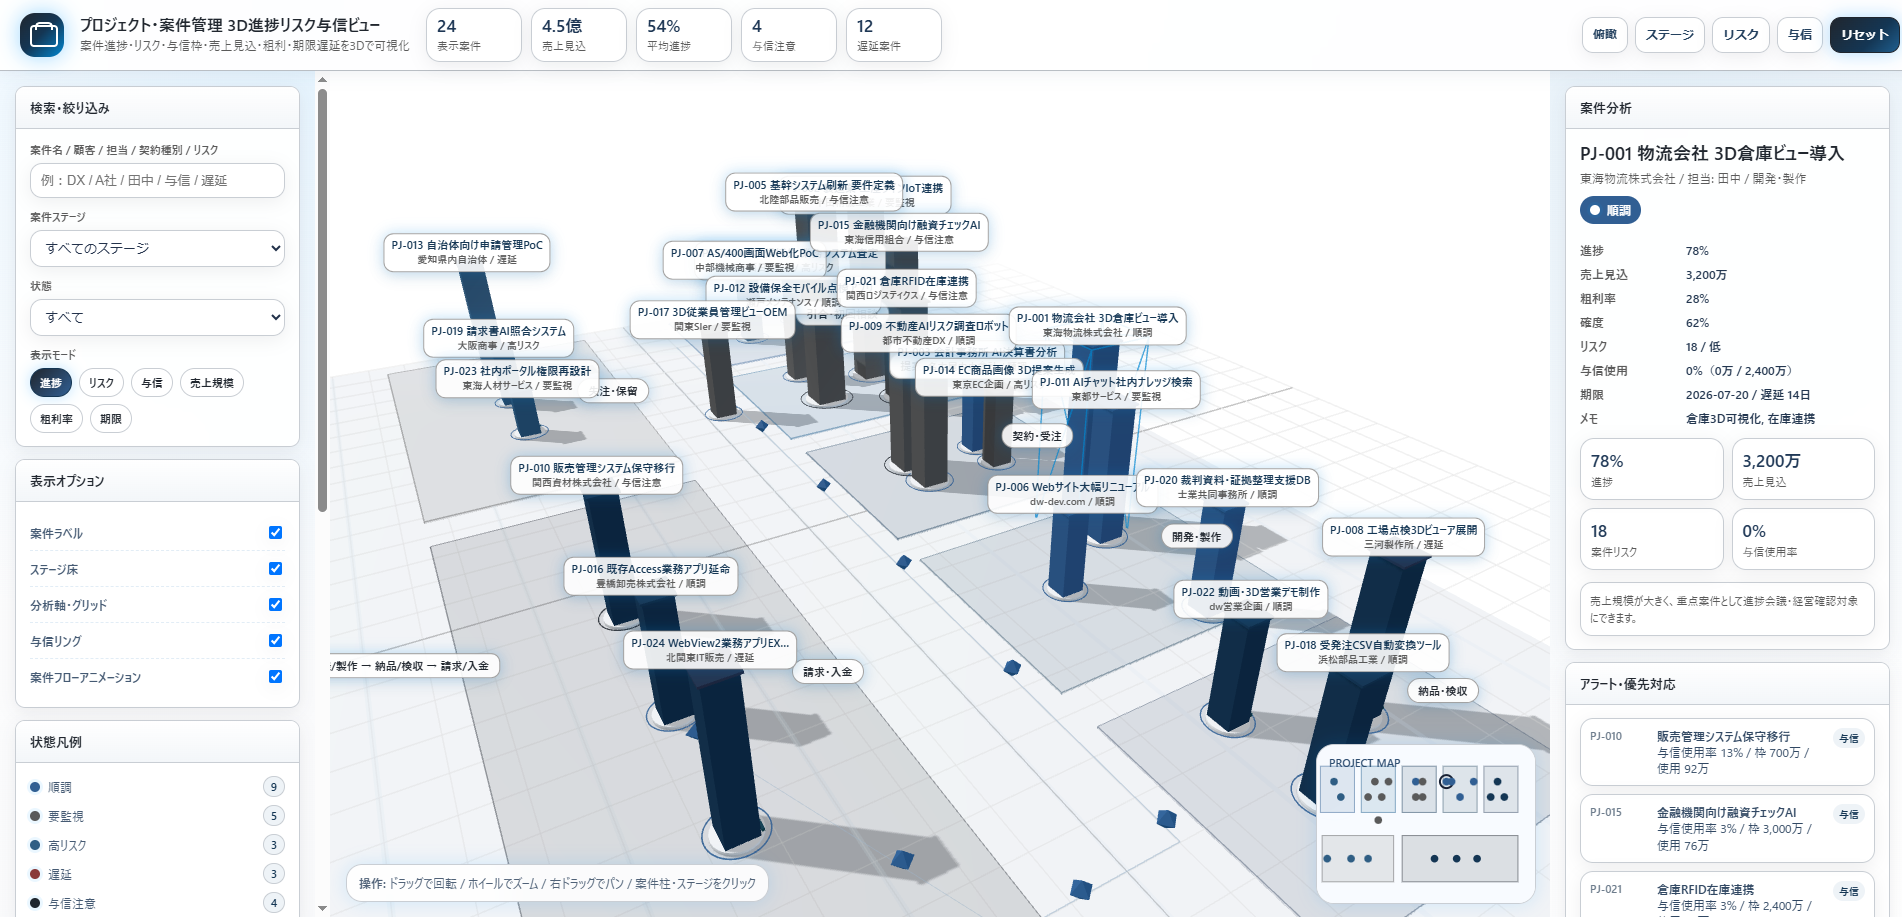Focus the project search input field
Screen dimensions: 1902x917
[x=157, y=181]
